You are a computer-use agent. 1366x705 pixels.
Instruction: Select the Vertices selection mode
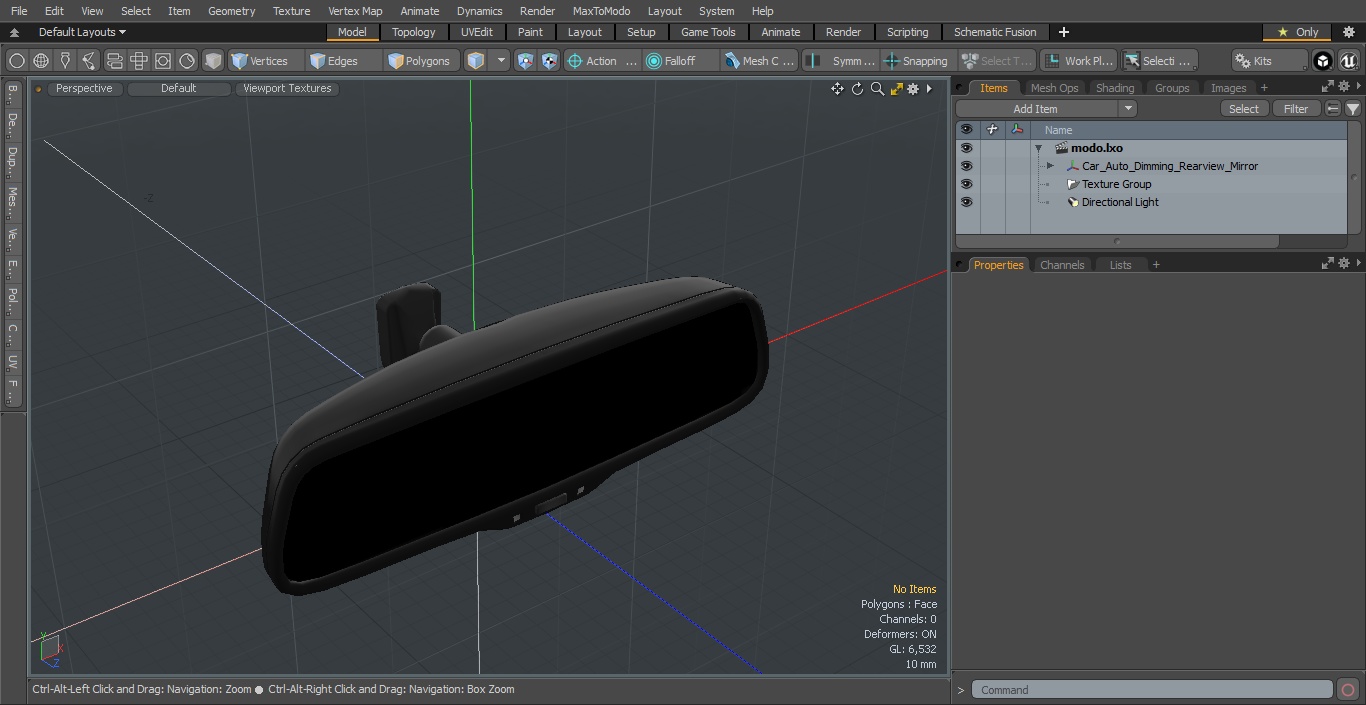[x=260, y=61]
